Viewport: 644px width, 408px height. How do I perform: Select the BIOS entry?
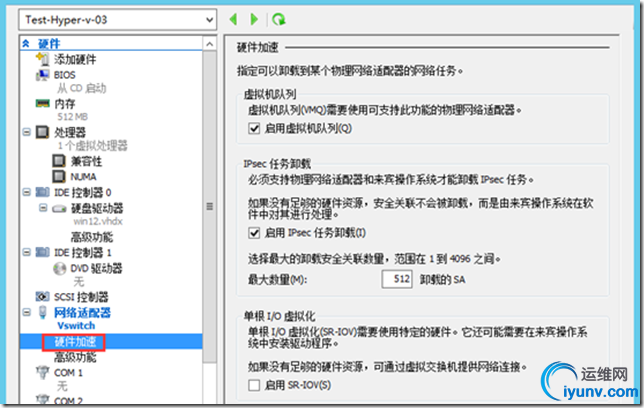coord(64,75)
